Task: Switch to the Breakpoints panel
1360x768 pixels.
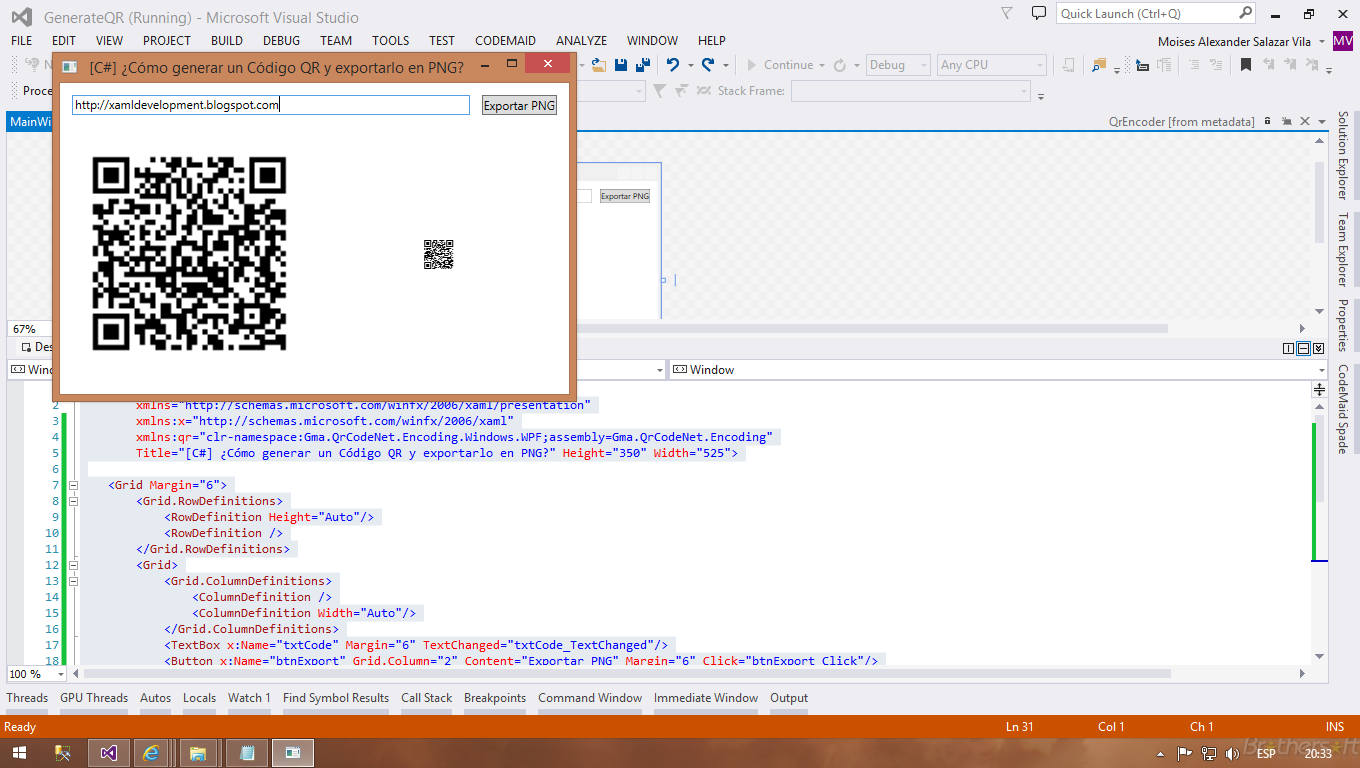Action: (495, 697)
